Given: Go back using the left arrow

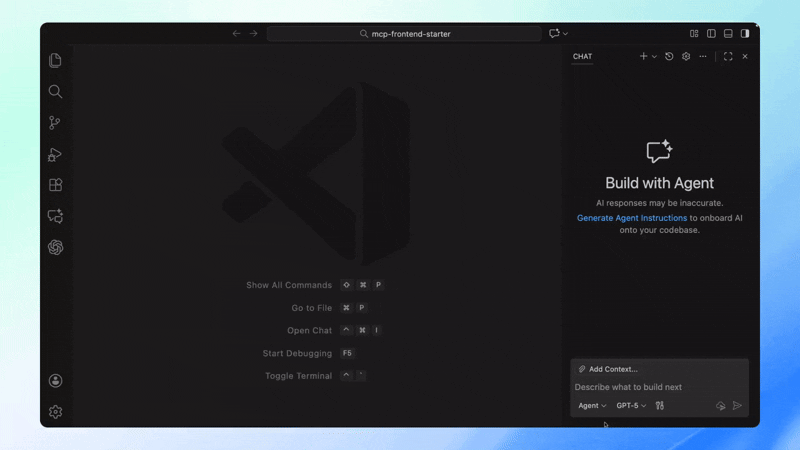Looking at the screenshot, I should pos(236,34).
